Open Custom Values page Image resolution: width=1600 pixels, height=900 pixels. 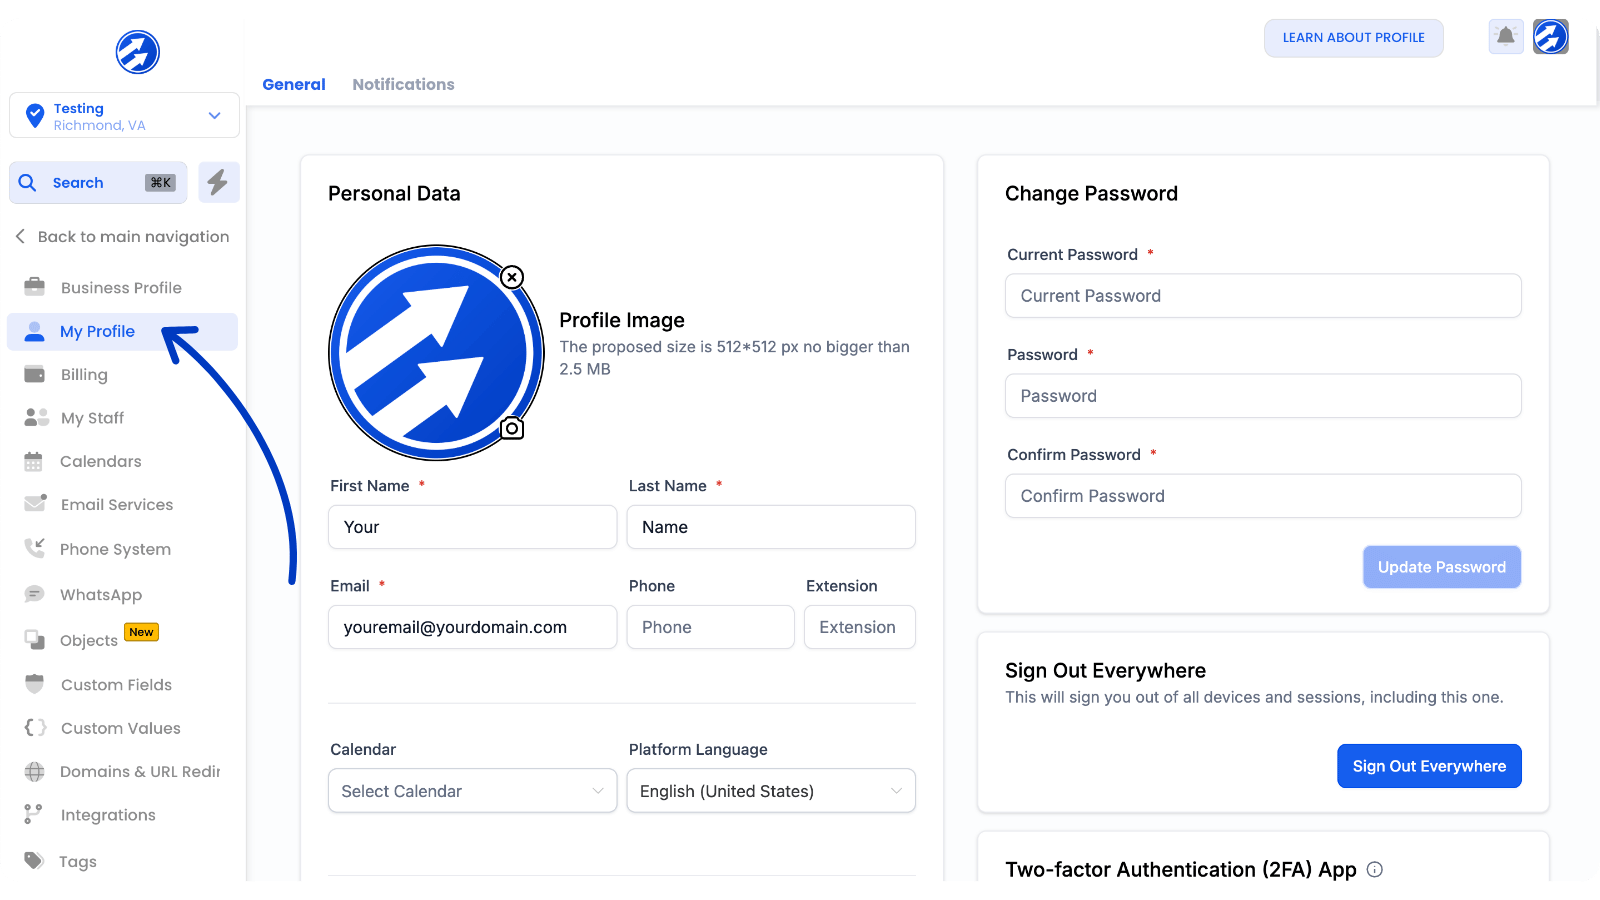coord(122,728)
